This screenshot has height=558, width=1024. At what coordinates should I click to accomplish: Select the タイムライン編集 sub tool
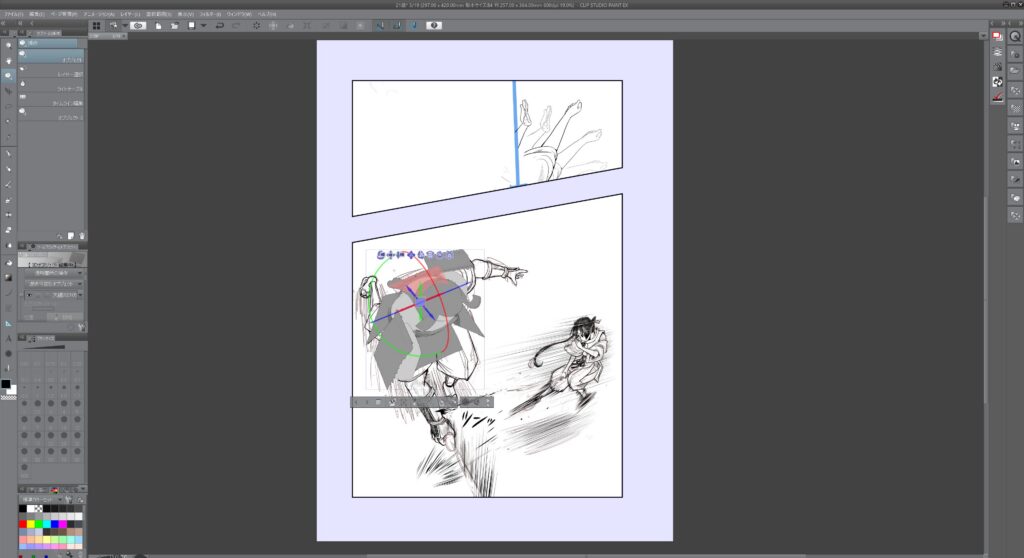click(52, 100)
